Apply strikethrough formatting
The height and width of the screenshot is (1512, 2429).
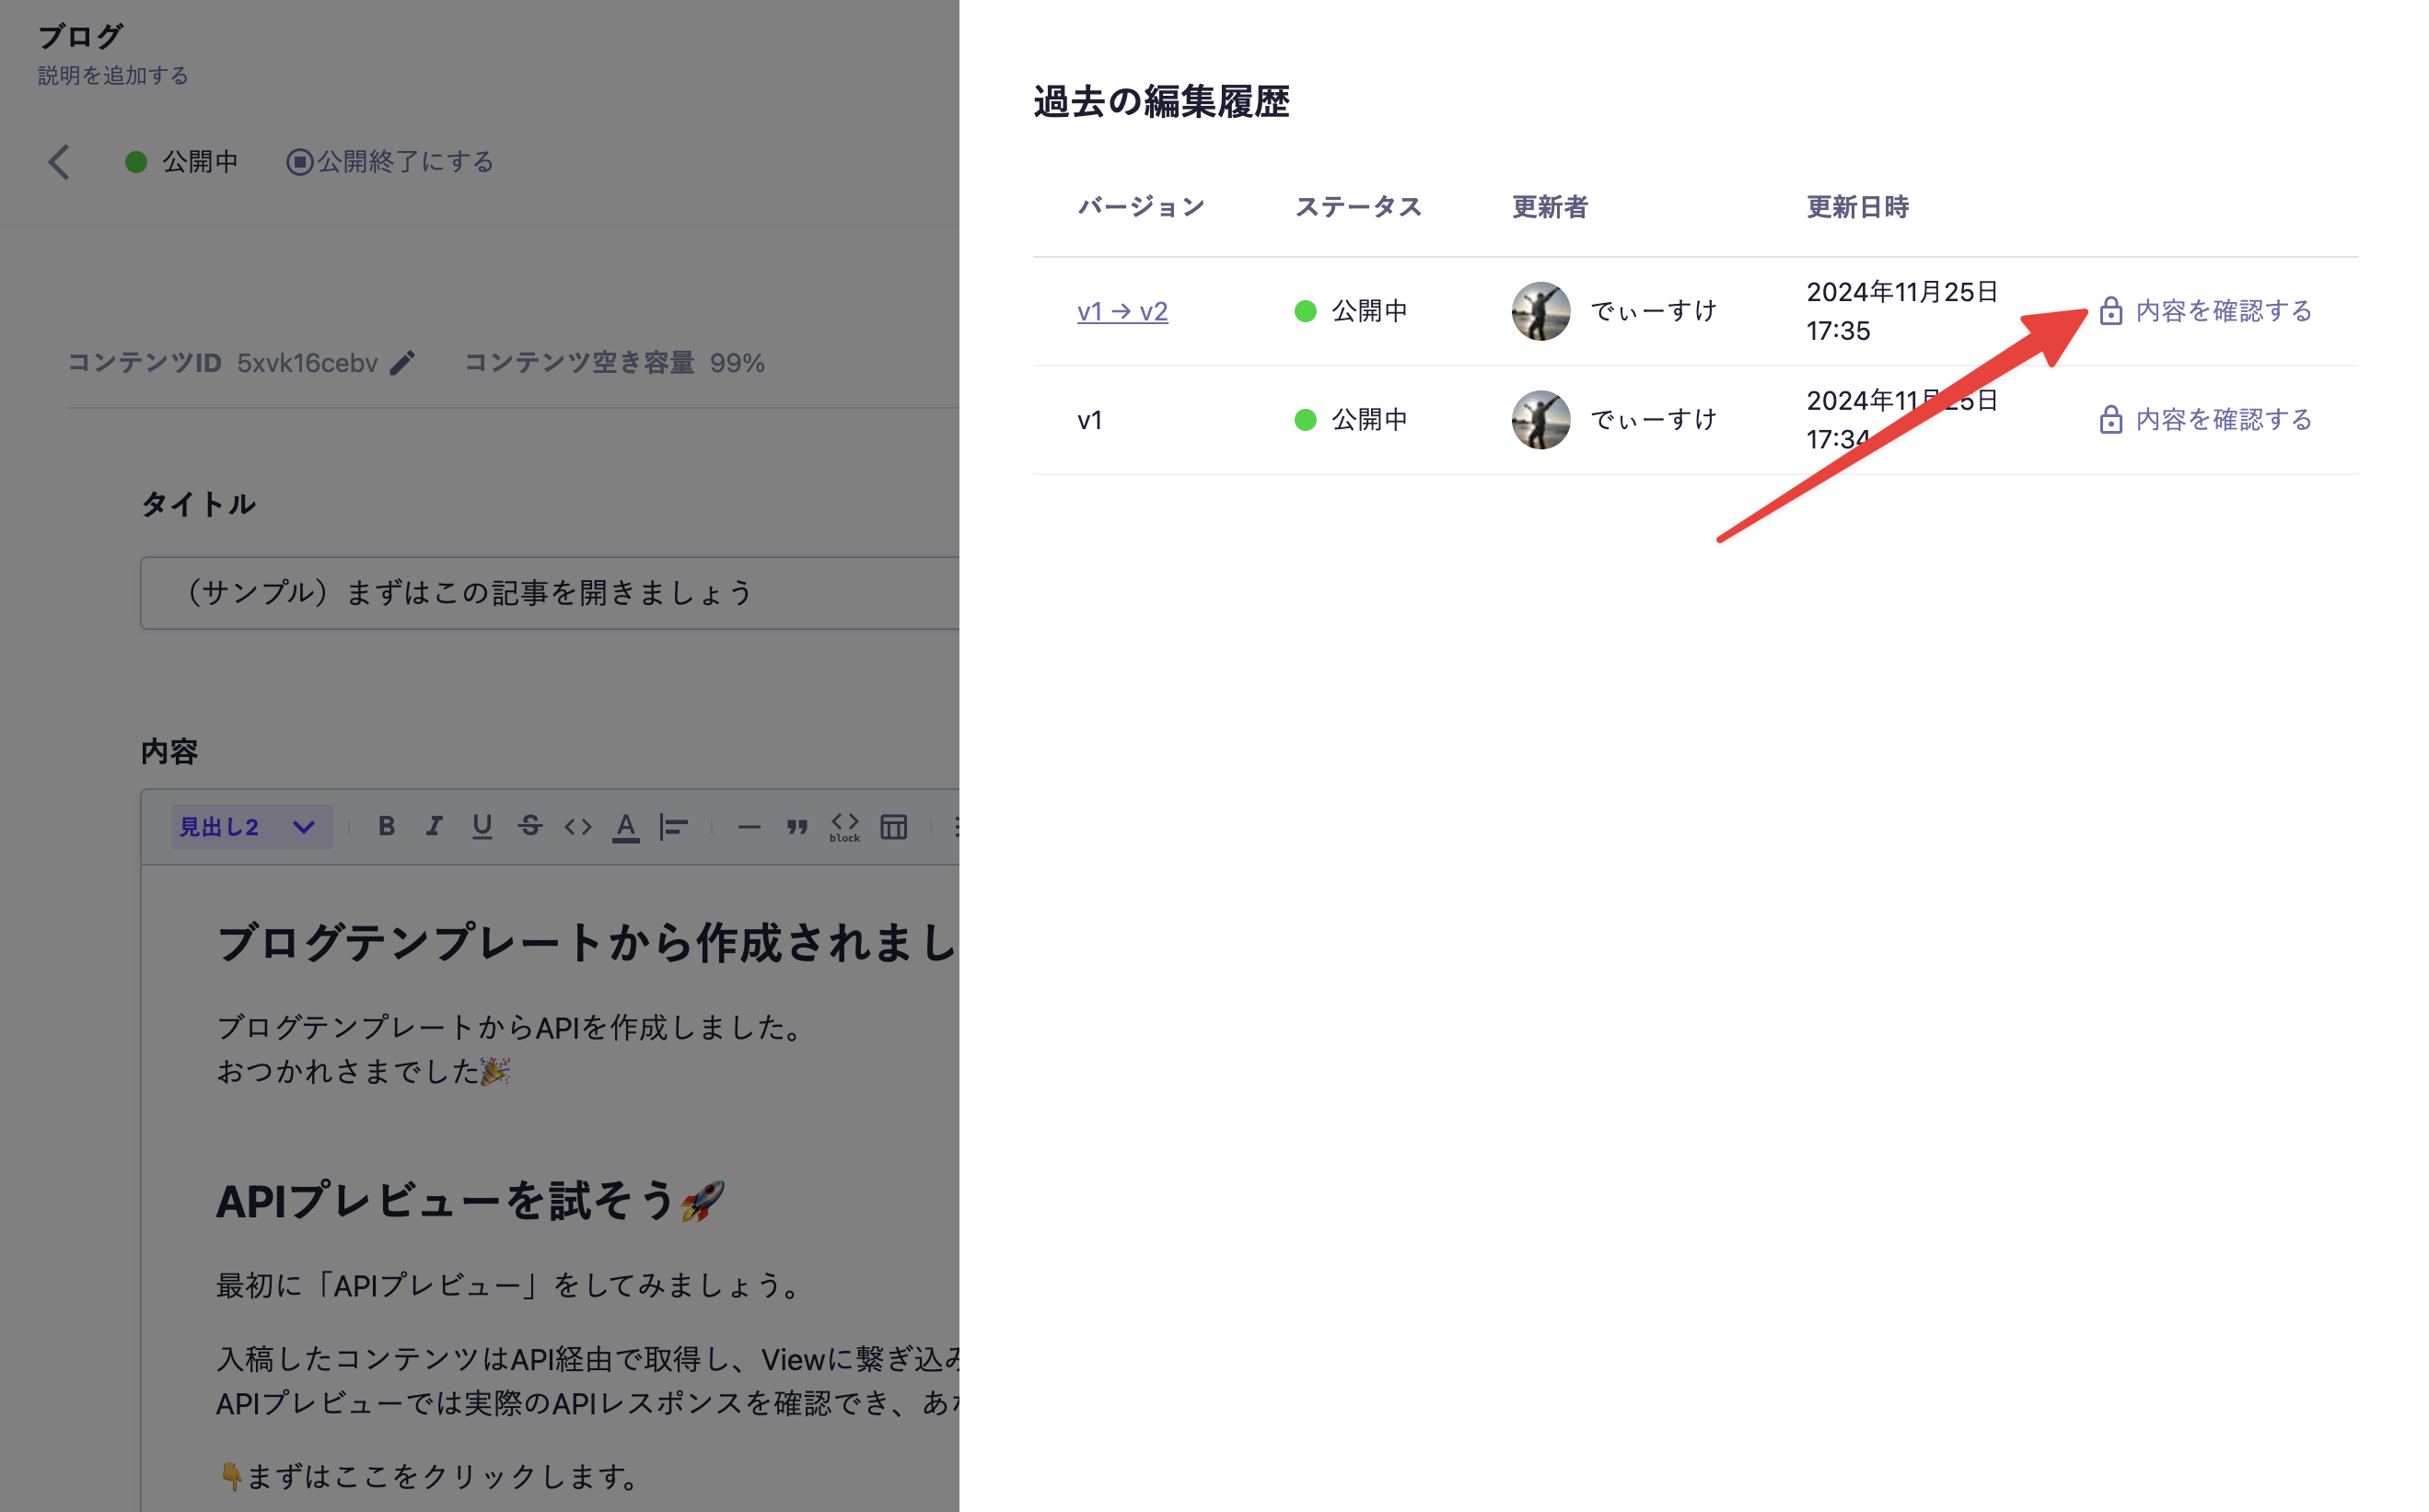pyautogui.click(x=531, y=826)
